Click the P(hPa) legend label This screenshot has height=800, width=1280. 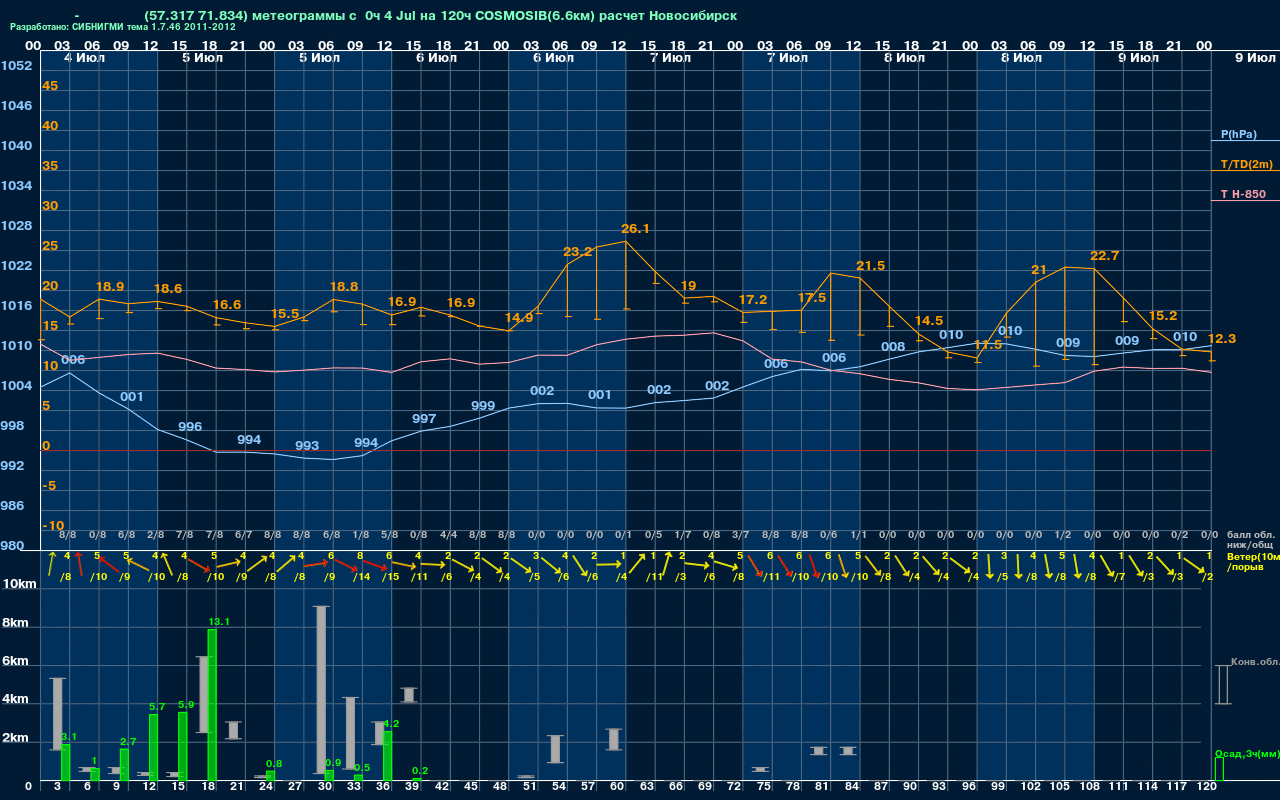coord(1238,134)
